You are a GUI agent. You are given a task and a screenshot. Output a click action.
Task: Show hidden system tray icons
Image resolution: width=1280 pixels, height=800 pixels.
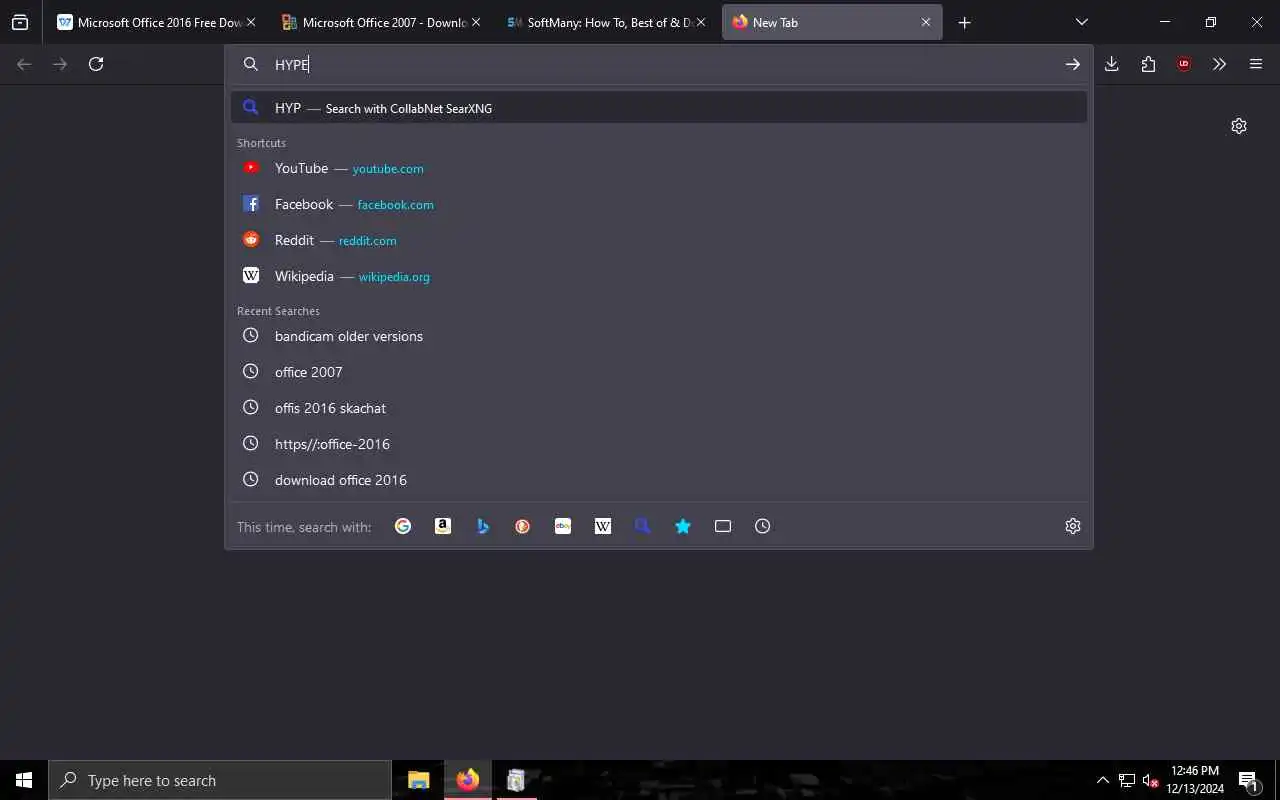1102,780
